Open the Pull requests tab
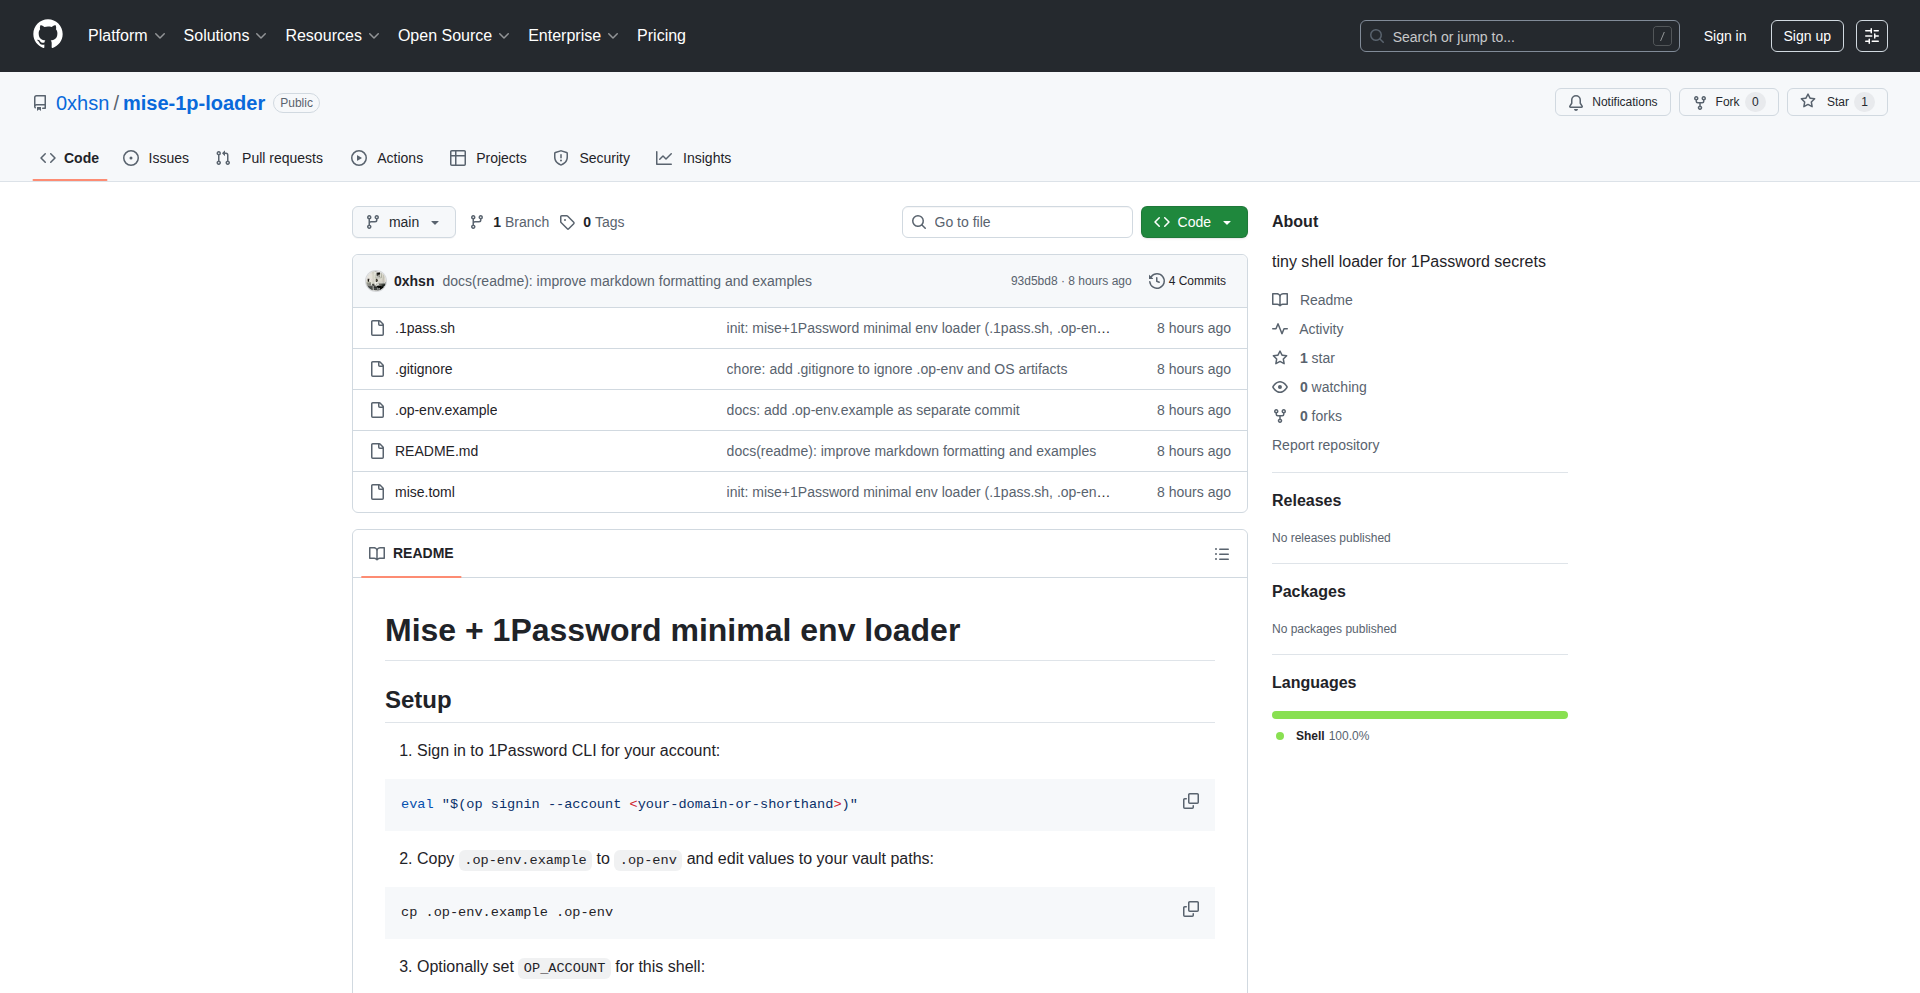The width and height of the screenshot is (1920, 993). coord(270,158)
